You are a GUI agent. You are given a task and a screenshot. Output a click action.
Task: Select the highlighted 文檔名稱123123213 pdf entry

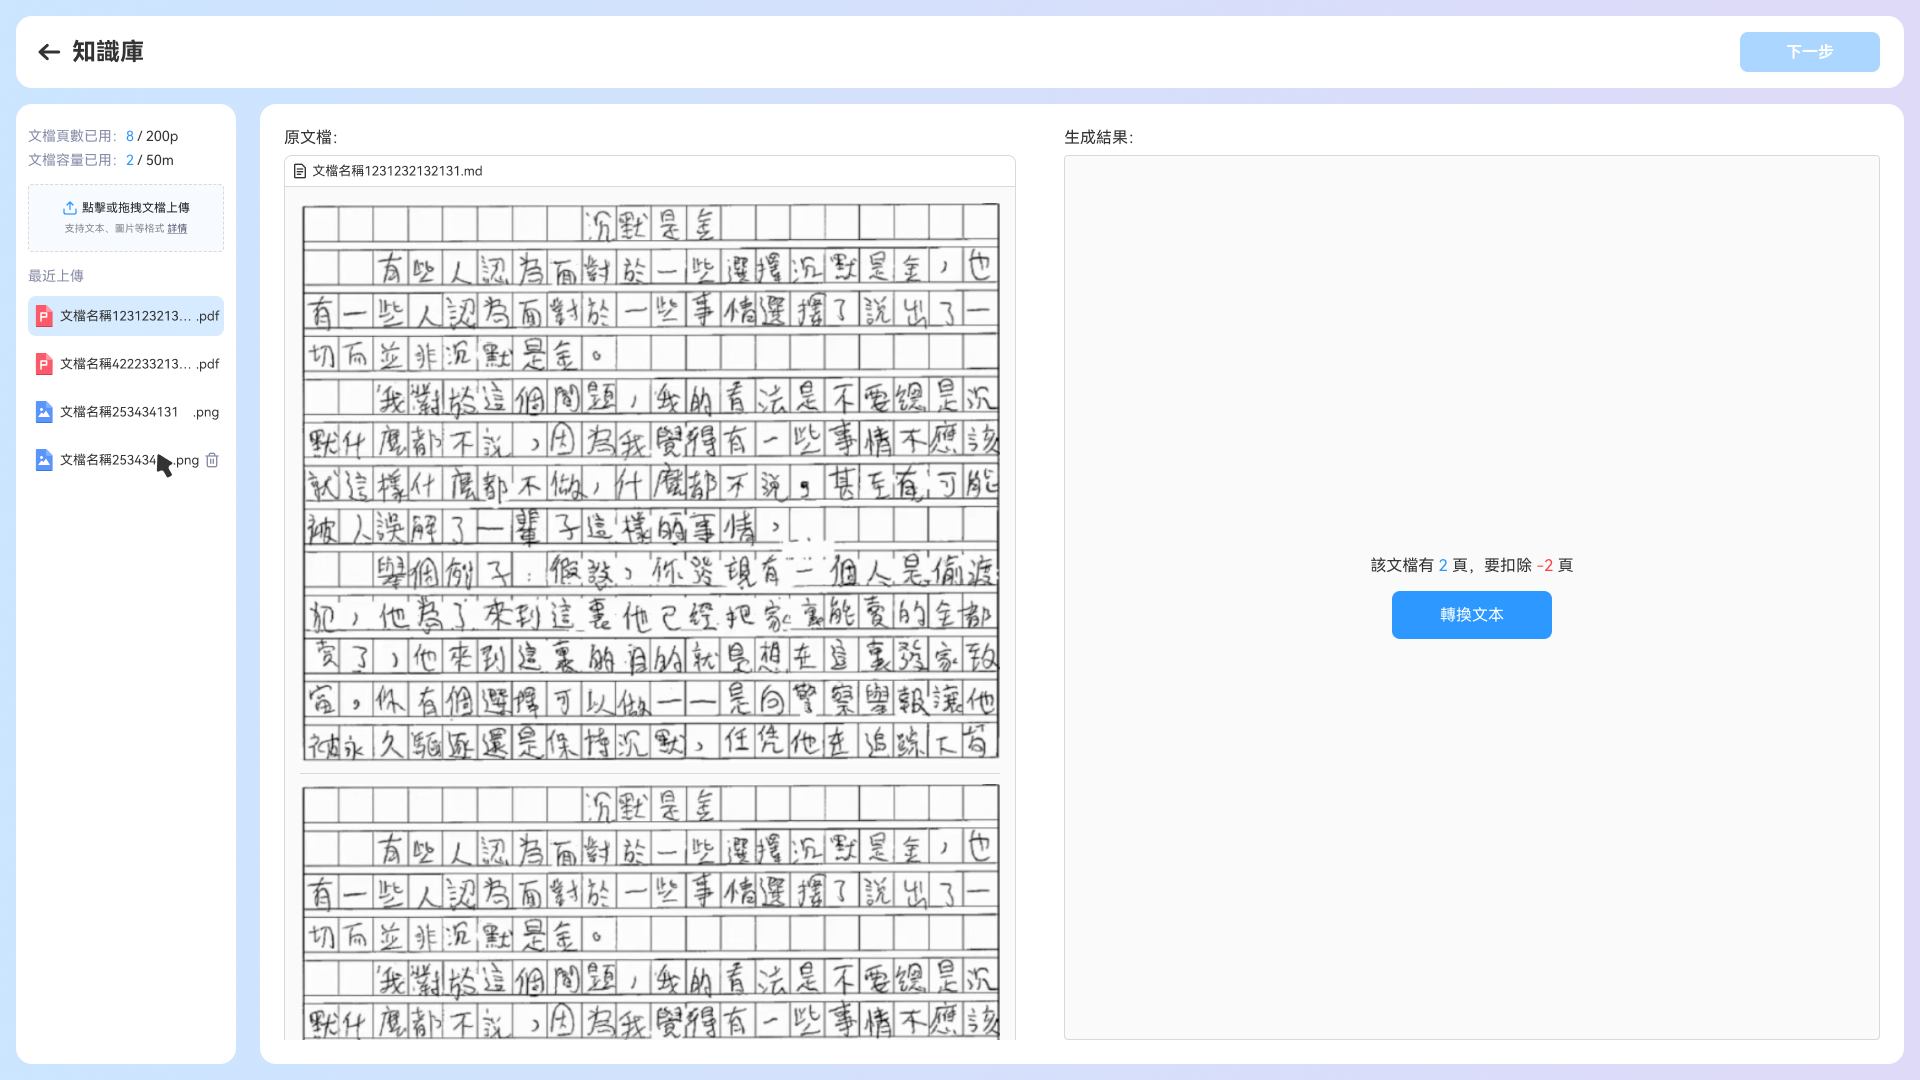pyautogui.click(x=126, y=316)
